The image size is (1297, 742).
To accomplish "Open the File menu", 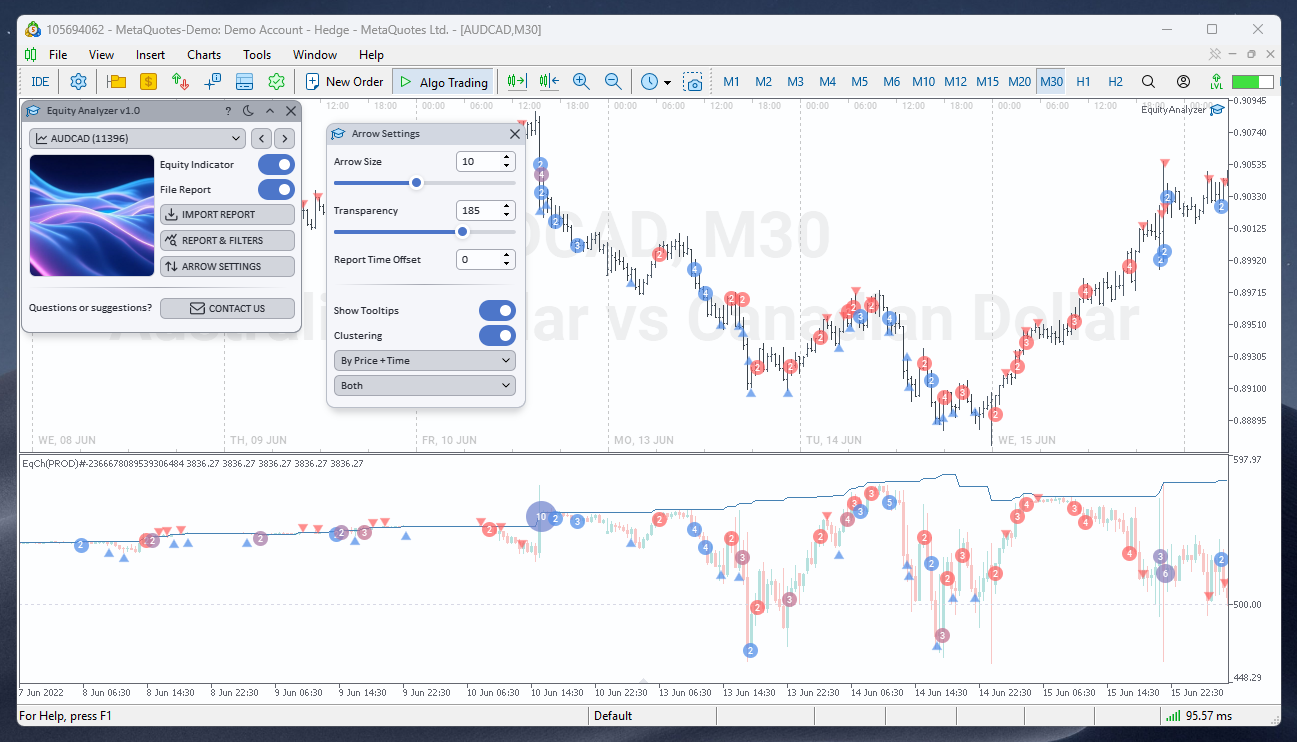I will pyautogui.click(x=58, y=55).
